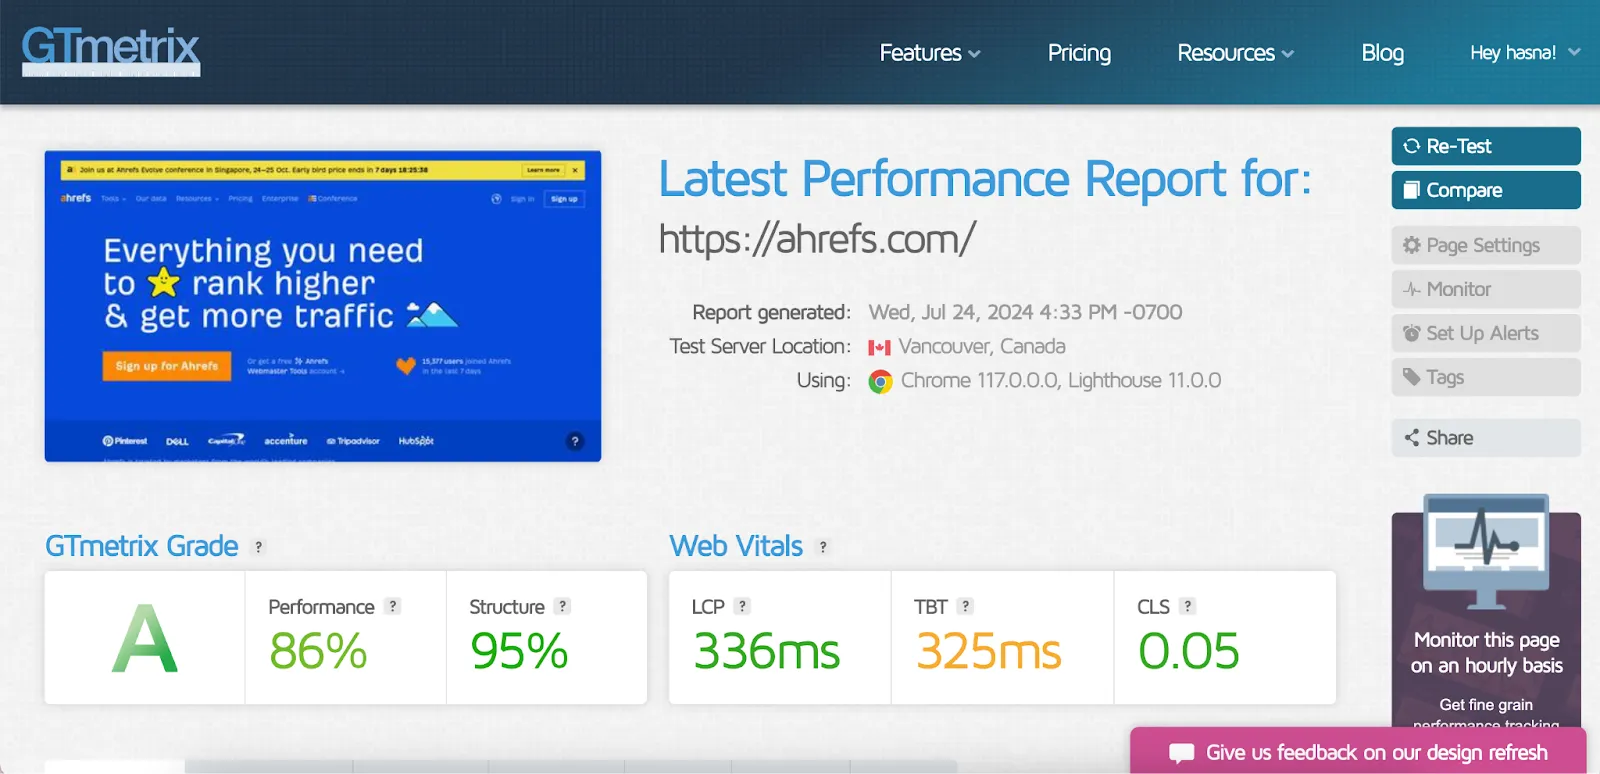The width and height of the screenshot is (1600, 774).
Task: Click Set Up Alerts
Action: click(1485, 333)
